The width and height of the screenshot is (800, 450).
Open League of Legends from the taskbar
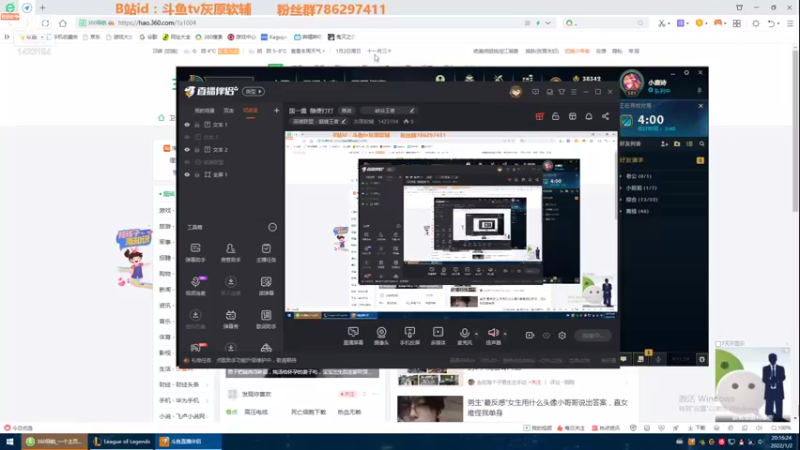[x=121, y=441]
